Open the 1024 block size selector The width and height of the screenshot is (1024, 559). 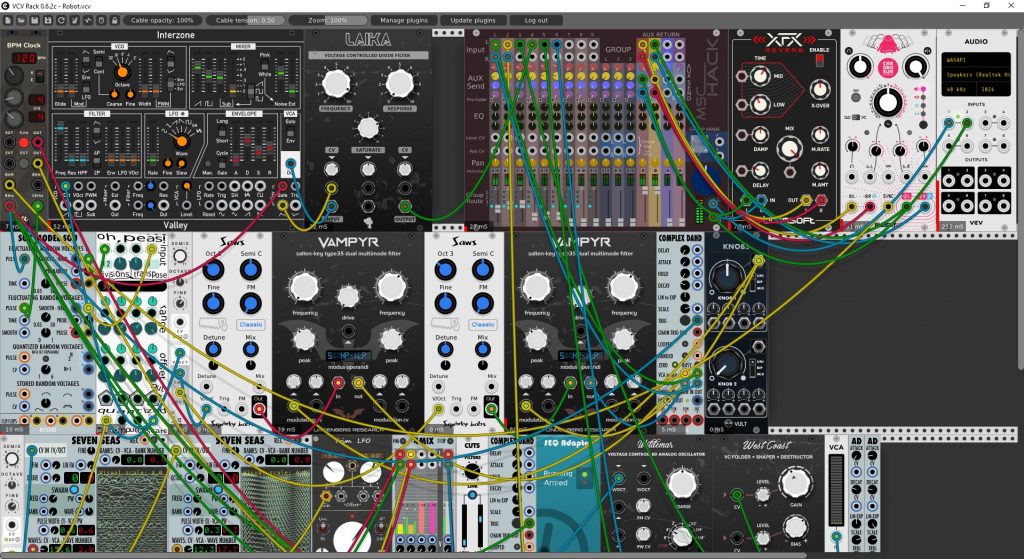[x=993, y=89]
